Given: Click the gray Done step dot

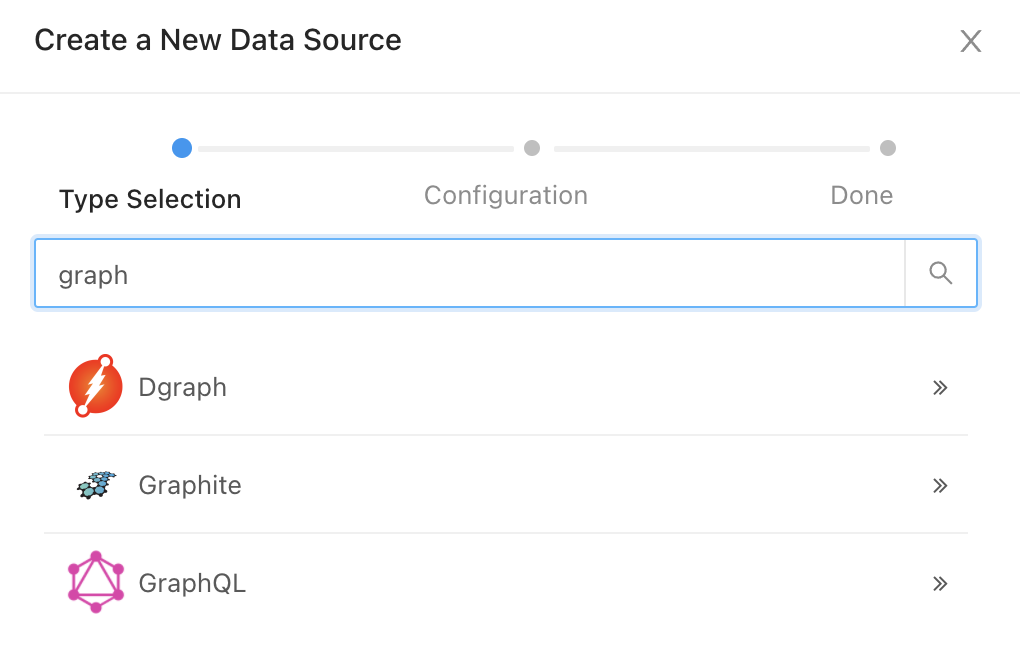Looking at the screenshot, I should tap(888, 148).
